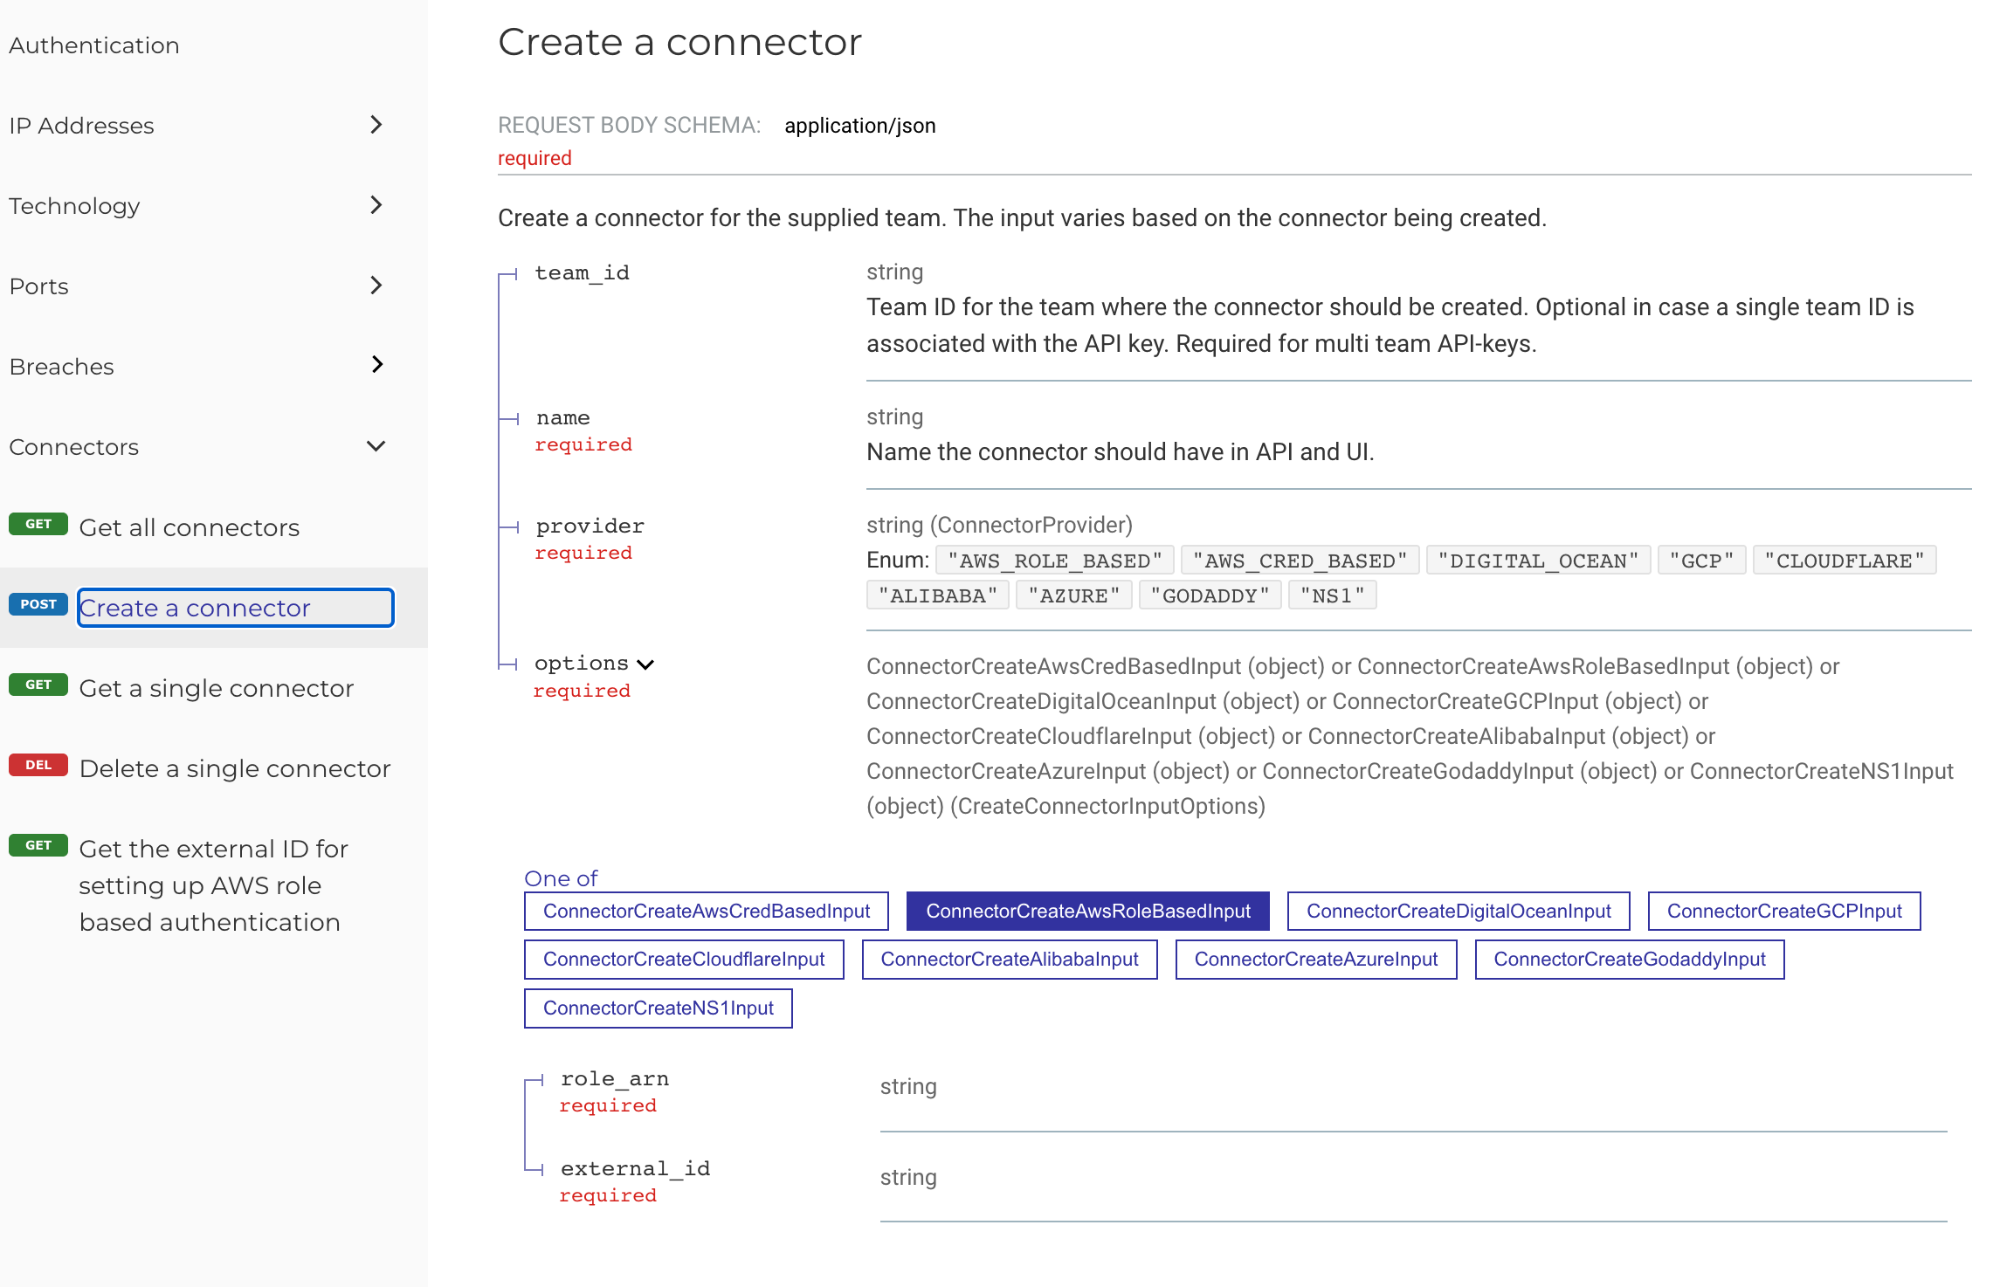Collapse the options field arrow
The image size is (2000, 1287).
point(646,664)
